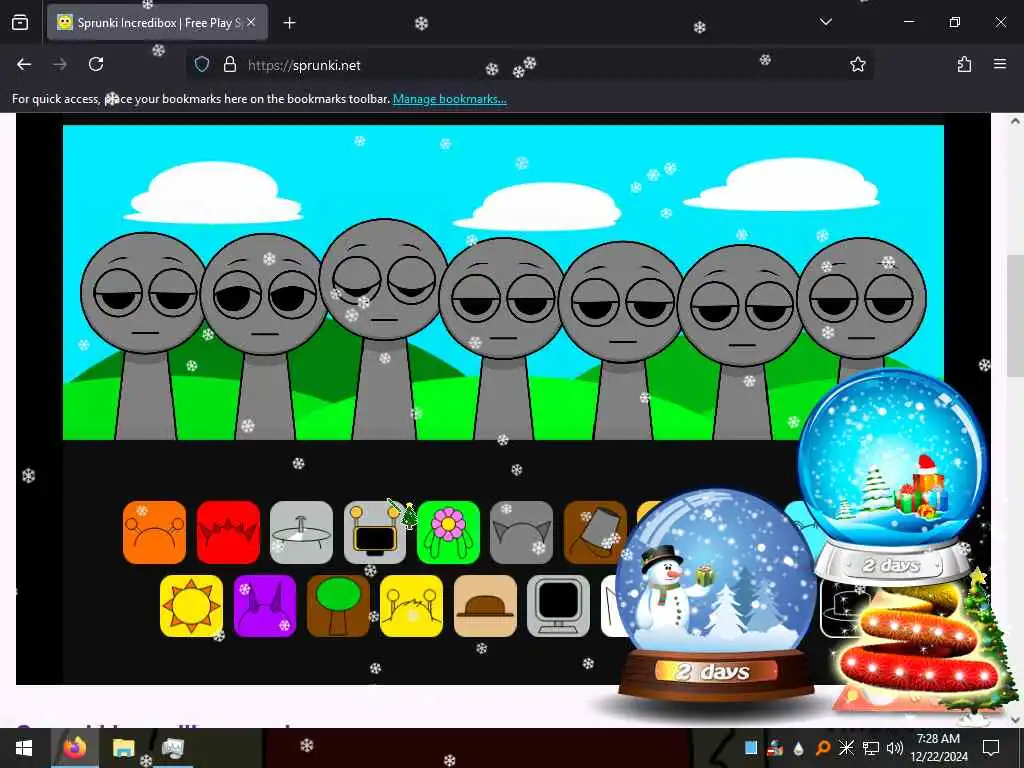The height and width of the screenshot is (768, 1024).
Task: View site security lock info
Action: tap(229, 65)
